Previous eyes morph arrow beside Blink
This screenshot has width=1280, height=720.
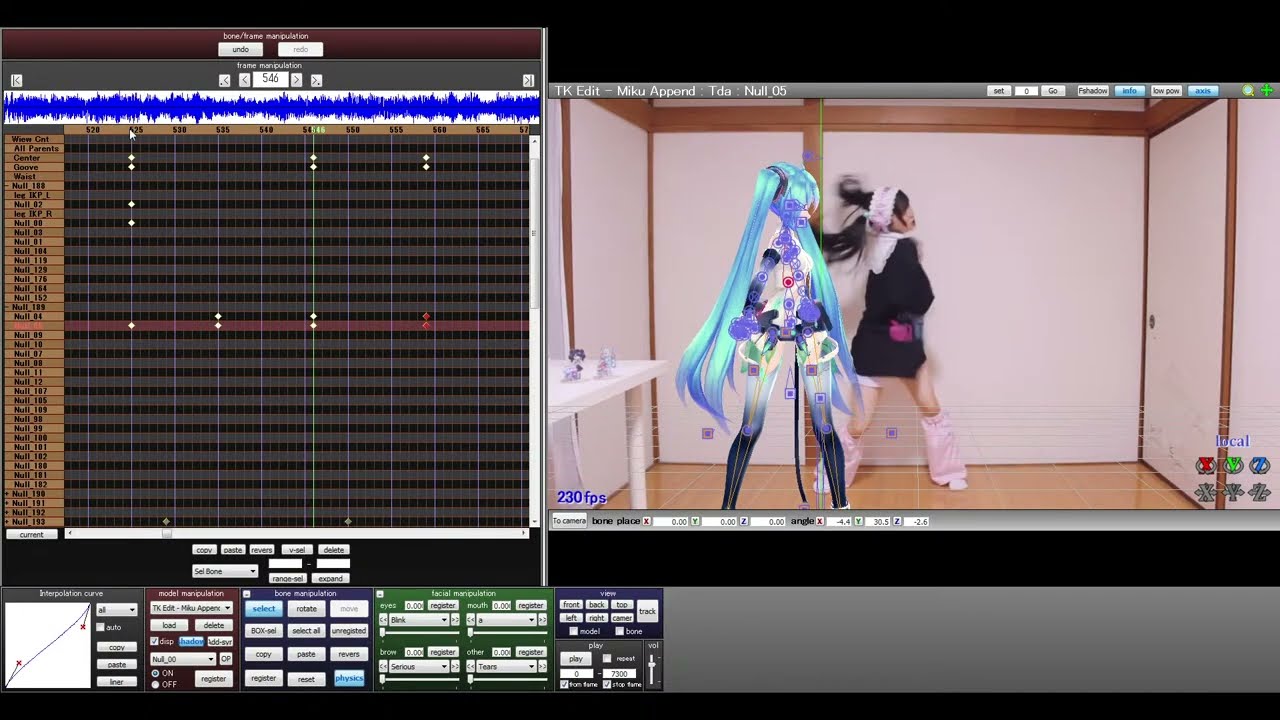click(383, 620)
